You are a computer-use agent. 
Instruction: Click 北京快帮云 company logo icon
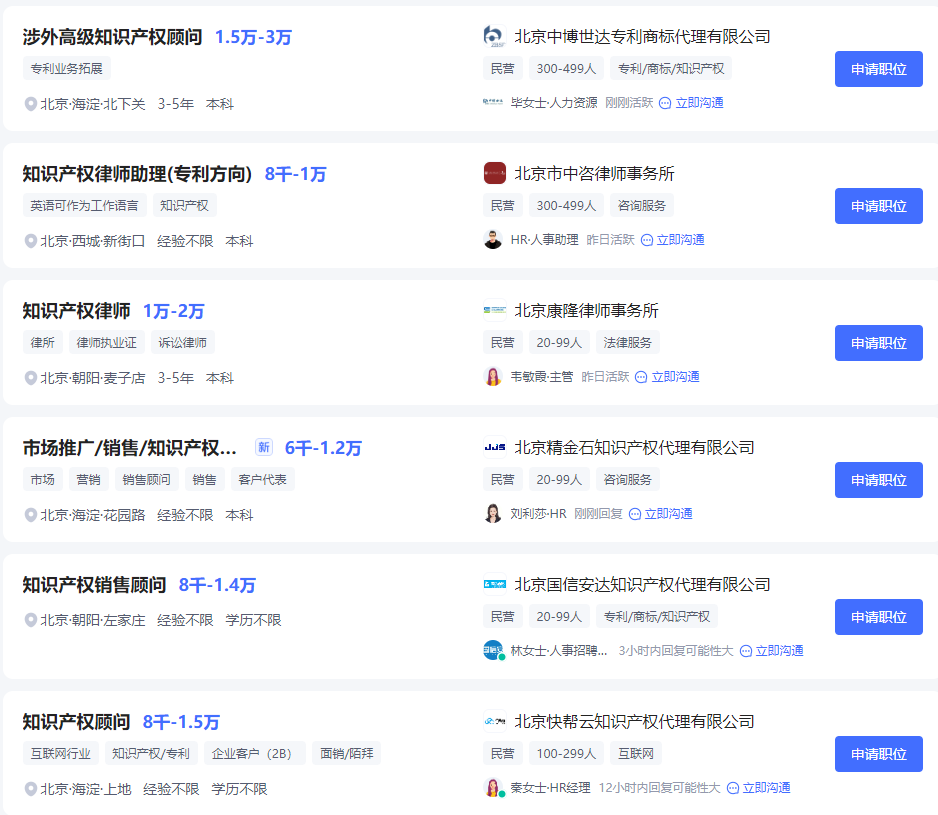click(494, 721)
